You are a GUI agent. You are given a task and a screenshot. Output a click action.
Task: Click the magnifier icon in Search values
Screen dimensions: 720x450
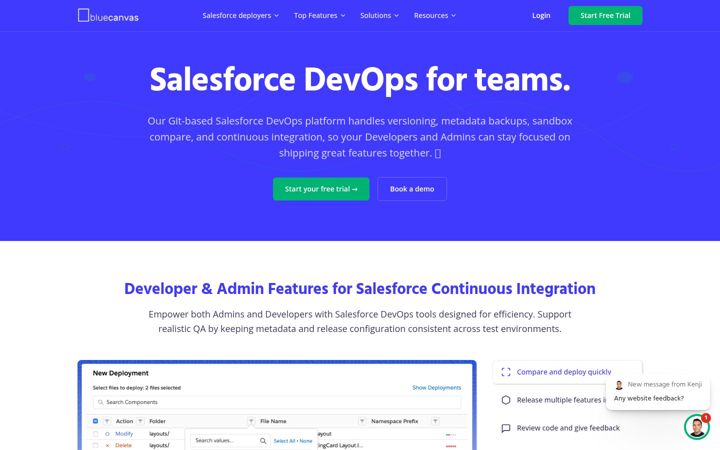click(263, 441)
